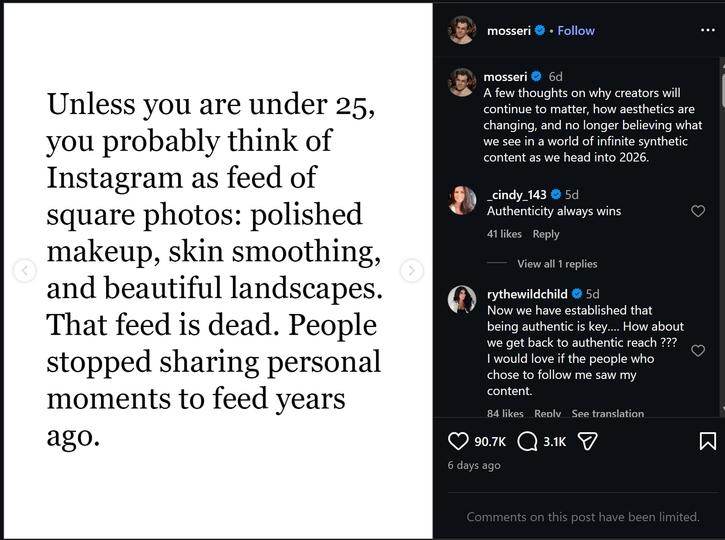
Task: Open _cindy_143's profile avatar
Action: pyautogui.click(x=462, y=200)
